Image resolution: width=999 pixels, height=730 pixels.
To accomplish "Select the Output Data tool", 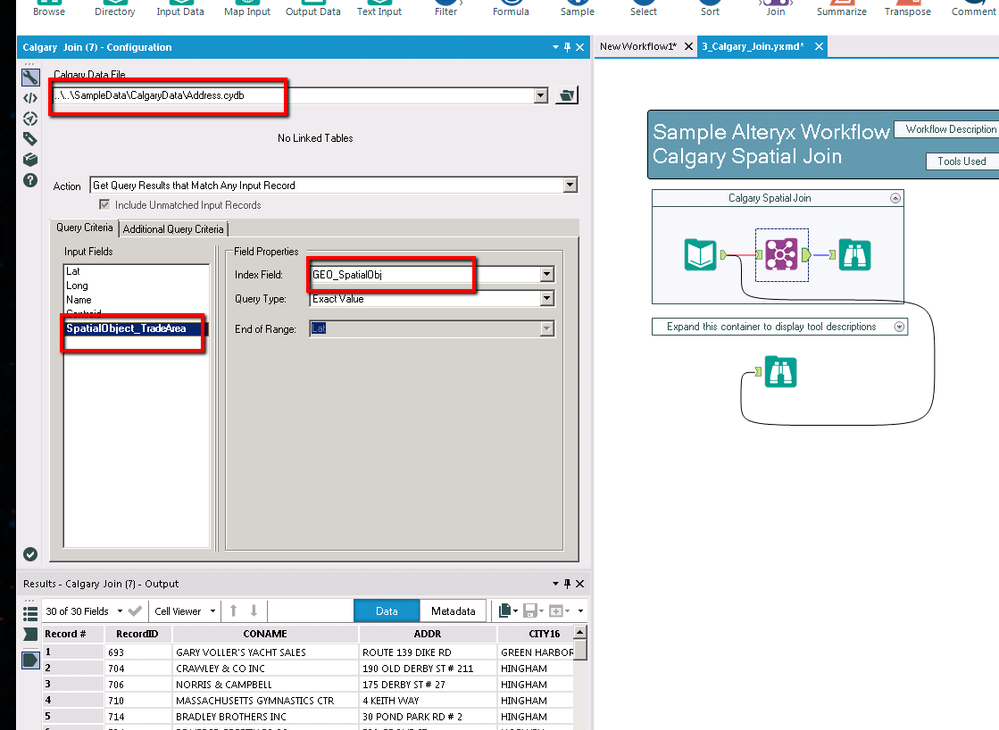I will pos(313,9).
